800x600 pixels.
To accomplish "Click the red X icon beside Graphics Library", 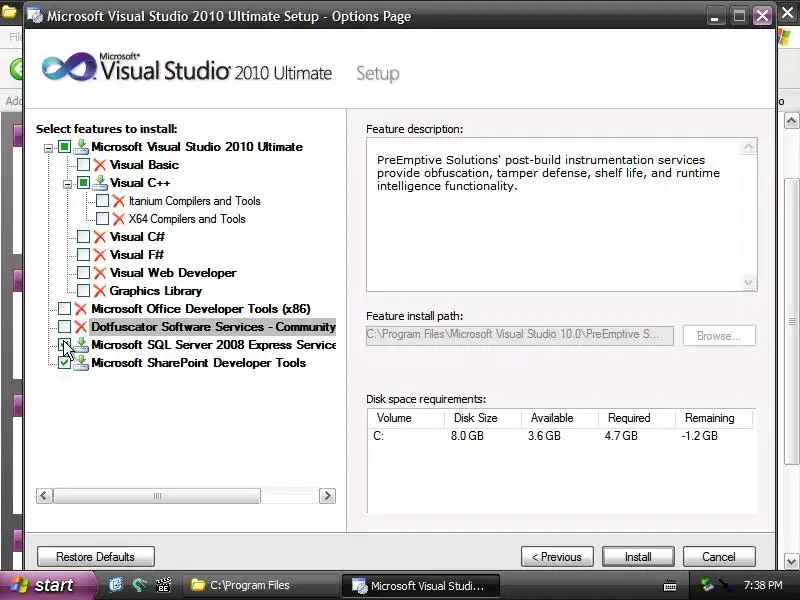I will click(x=100, y=291).
